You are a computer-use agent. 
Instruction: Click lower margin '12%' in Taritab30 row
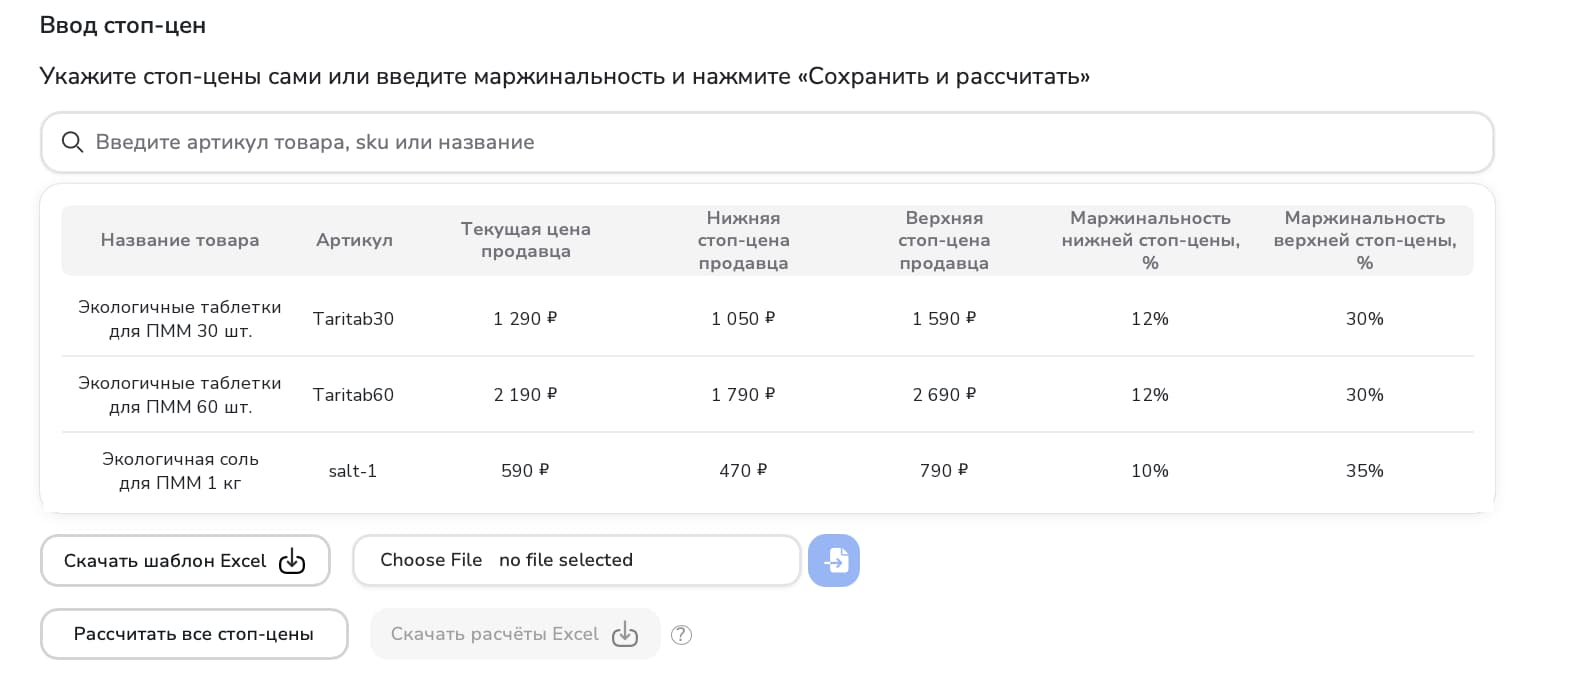point(1150,319)
